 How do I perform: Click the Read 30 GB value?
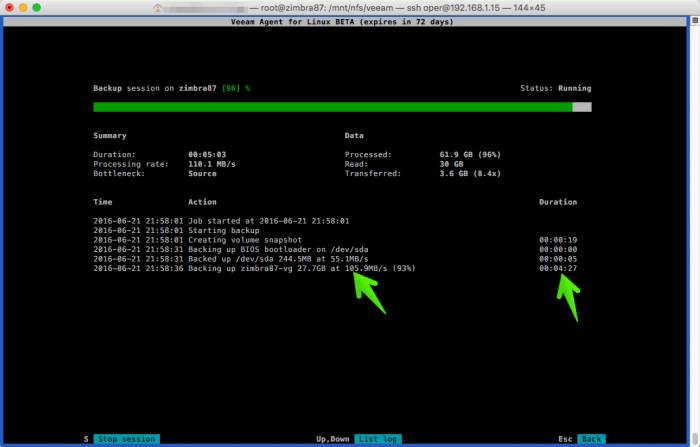451,164
